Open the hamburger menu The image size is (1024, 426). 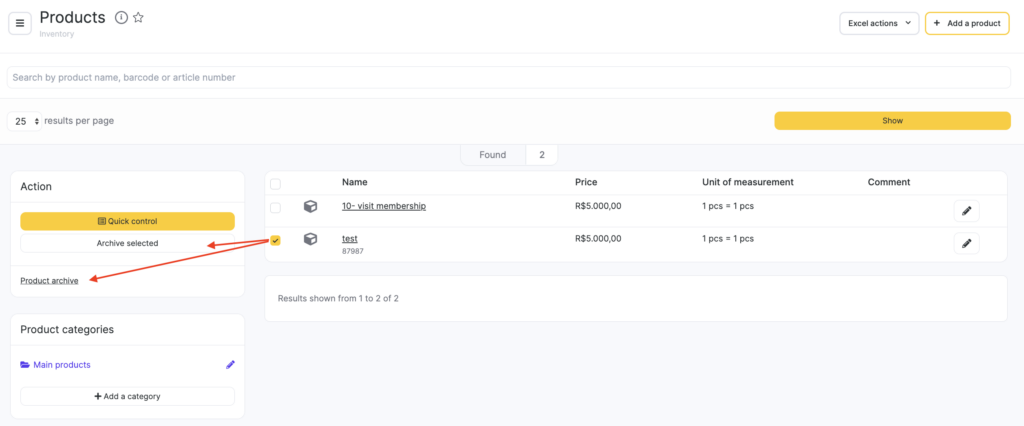pos(21,23)
